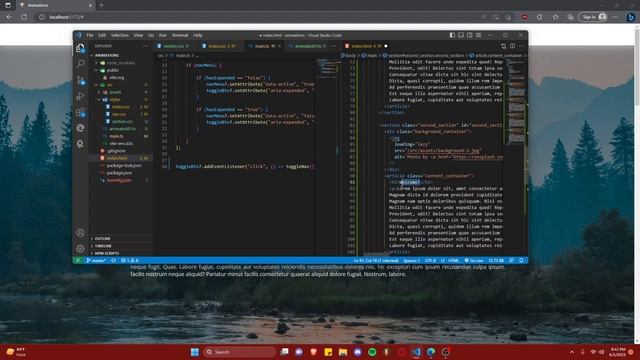Open the errors and warnings count

(x=130, y=260)
